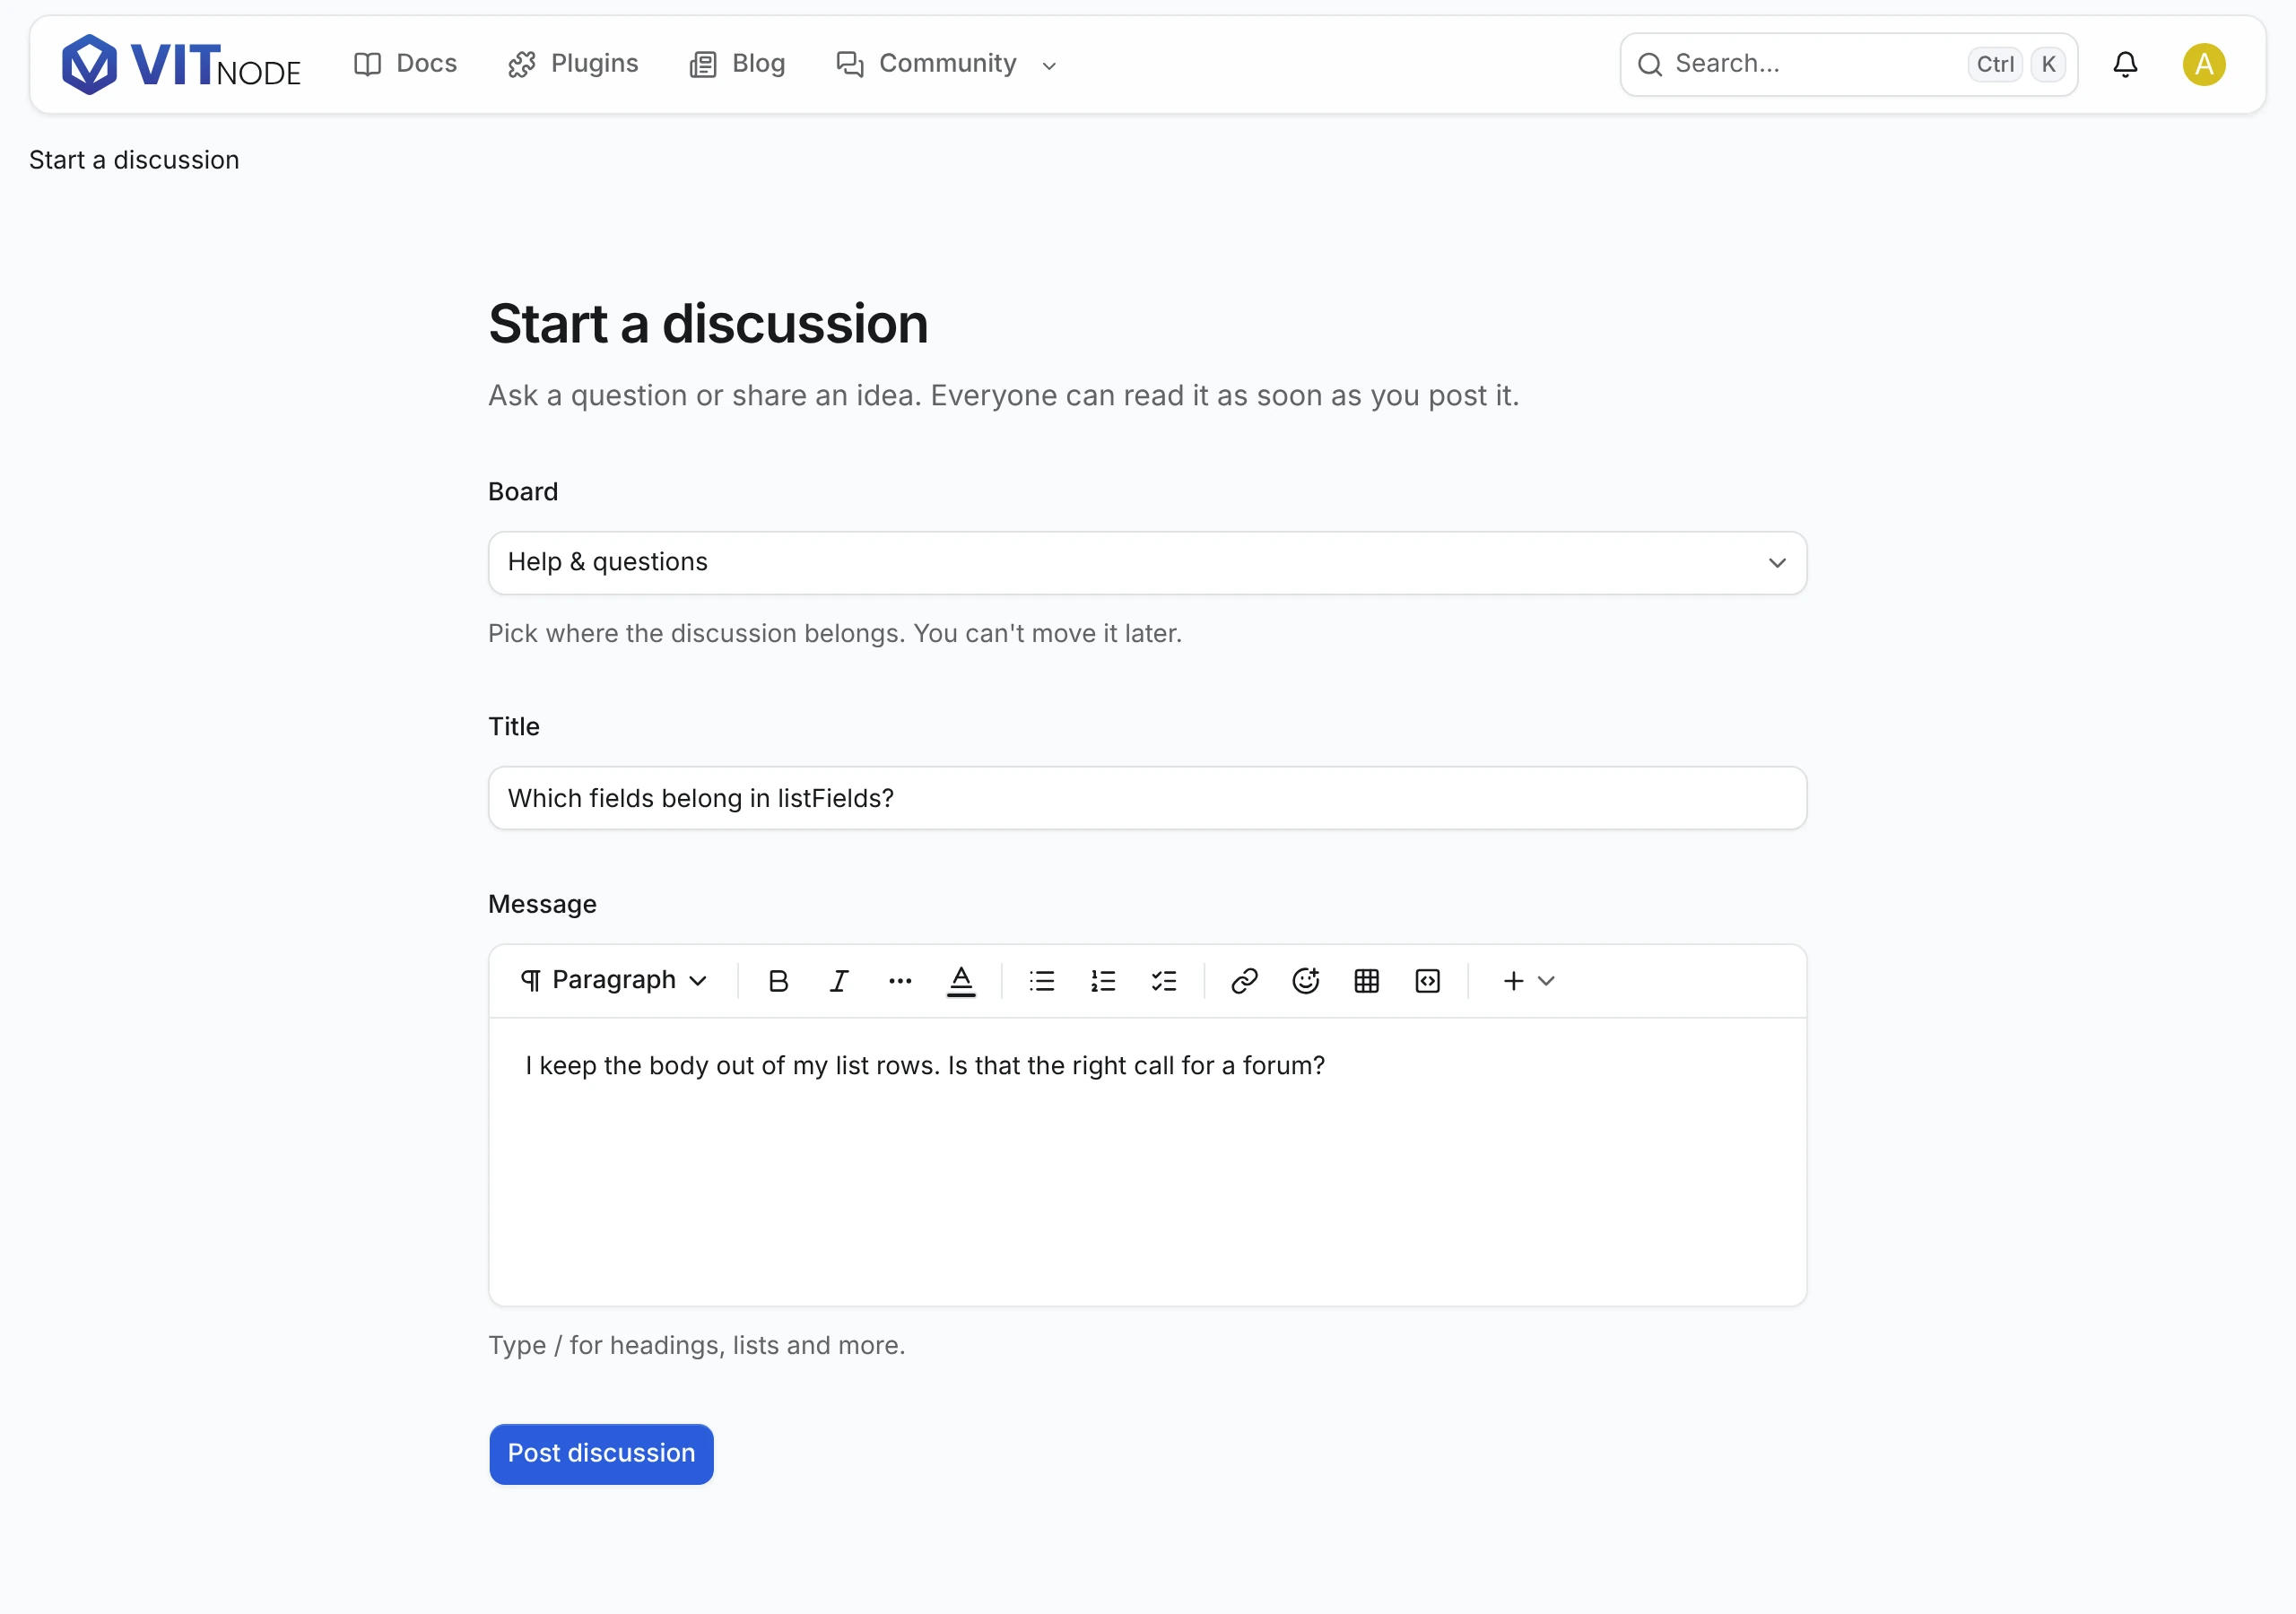This screenshot has height=1614, width=2296.
Task: Add a link to the message
Action: (1244, 981)
